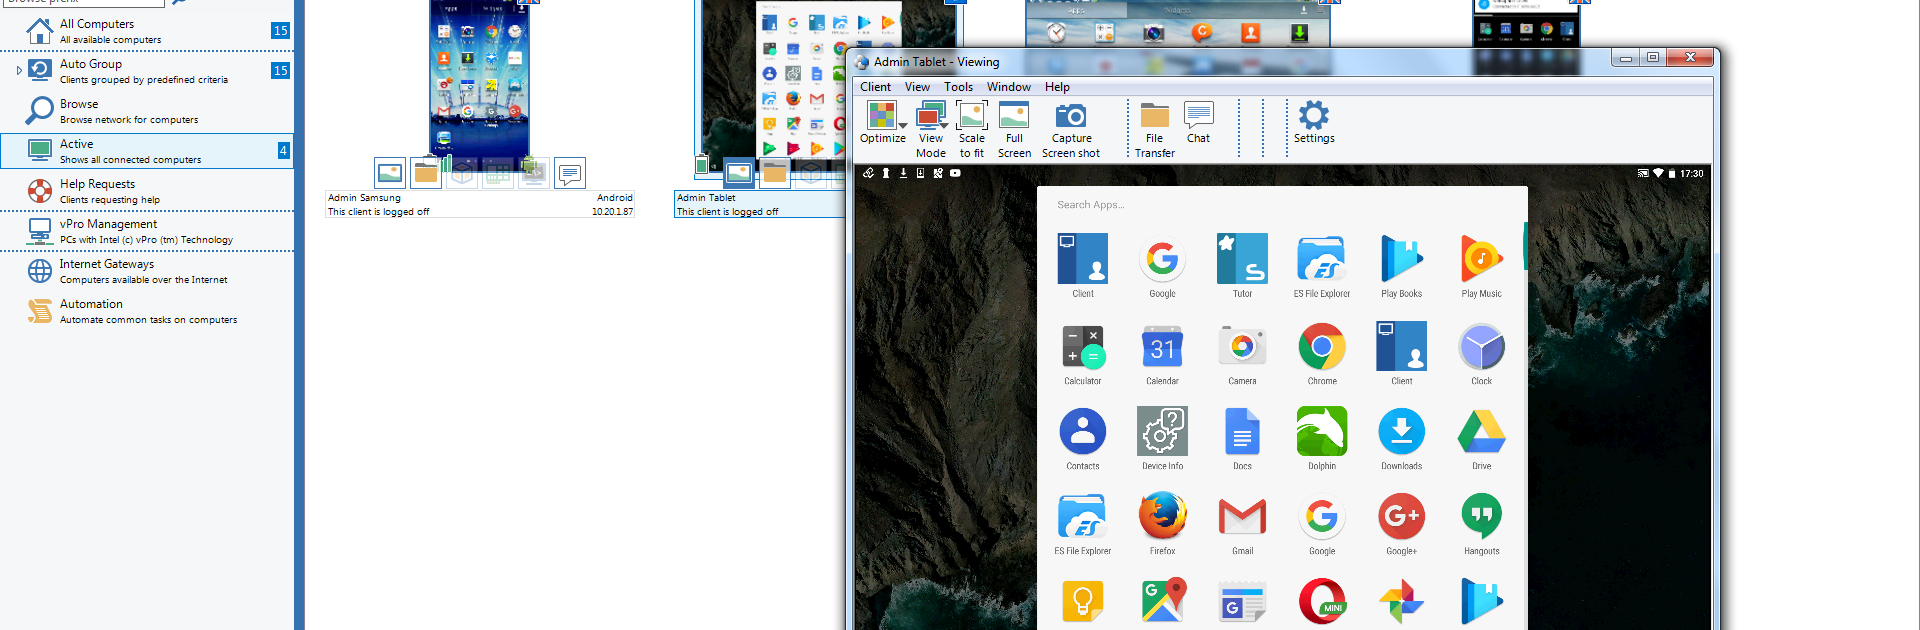Viewport: 1920px width, 630px height.
Task: Open the Help menu
Action: pyautogui.click(x=1057, y=87)
